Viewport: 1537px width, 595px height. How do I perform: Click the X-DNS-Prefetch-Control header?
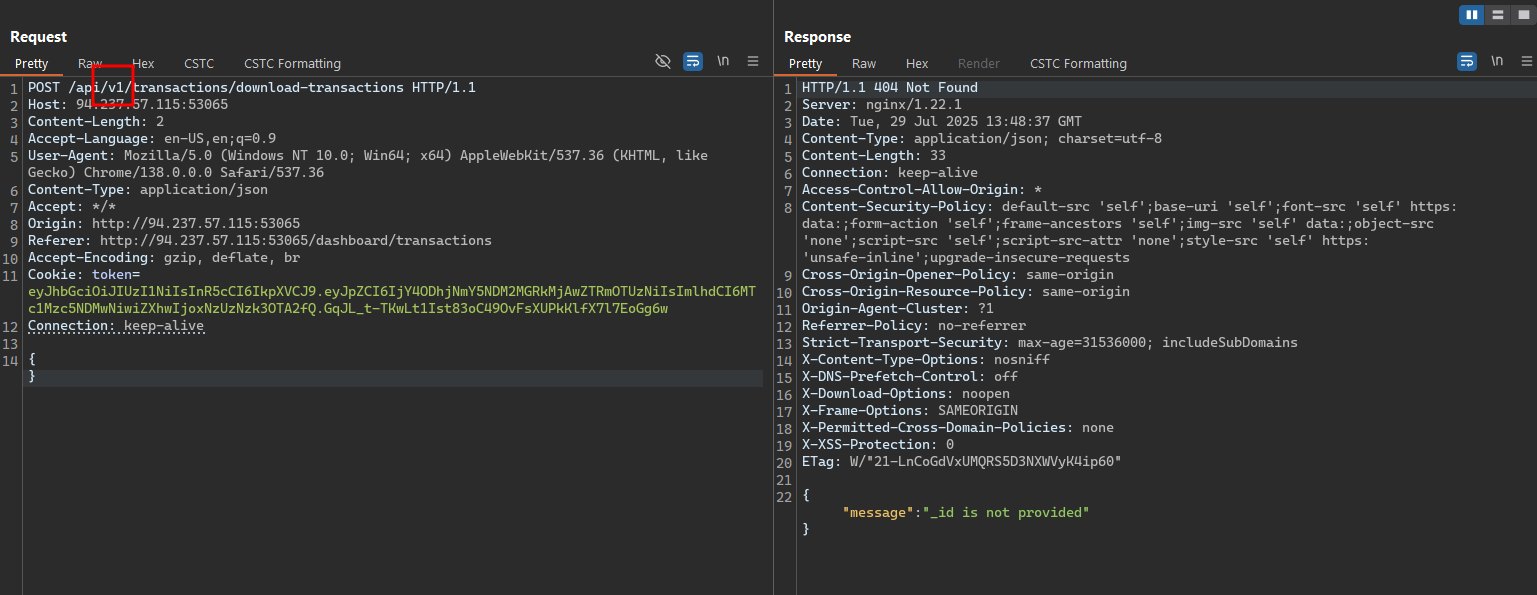[x=910, y=376]
